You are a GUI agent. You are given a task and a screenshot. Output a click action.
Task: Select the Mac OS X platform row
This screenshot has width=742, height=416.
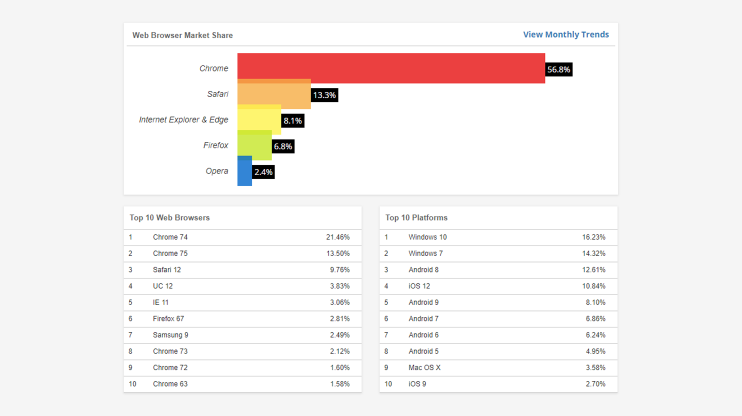click(x=498, y=368)
